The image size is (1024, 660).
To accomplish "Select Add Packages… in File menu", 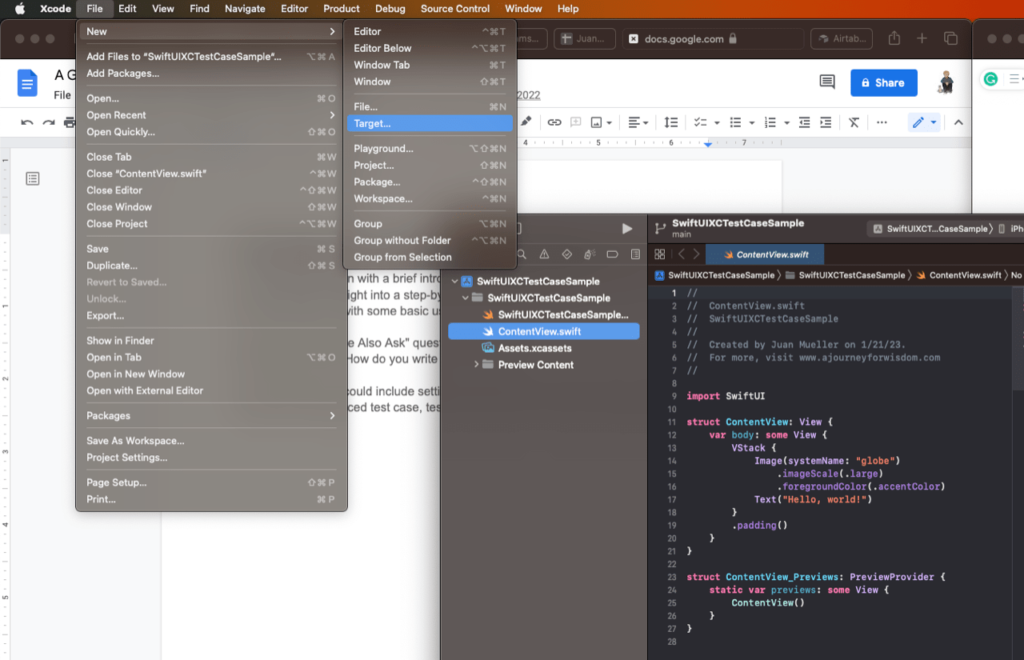I will tap(210, 73).
